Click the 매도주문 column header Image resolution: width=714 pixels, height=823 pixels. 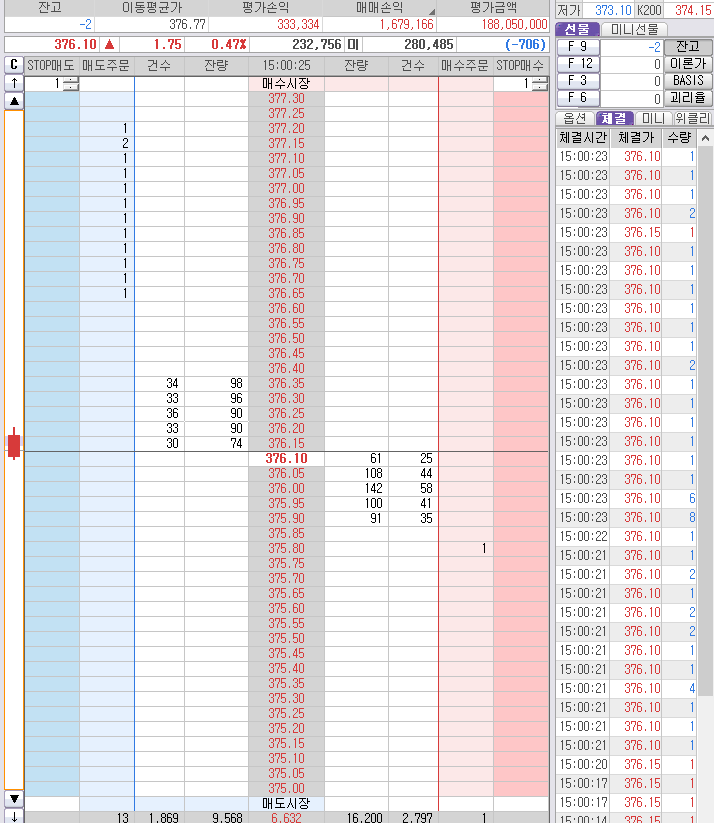pyautogui.click(x=106, y=66)
